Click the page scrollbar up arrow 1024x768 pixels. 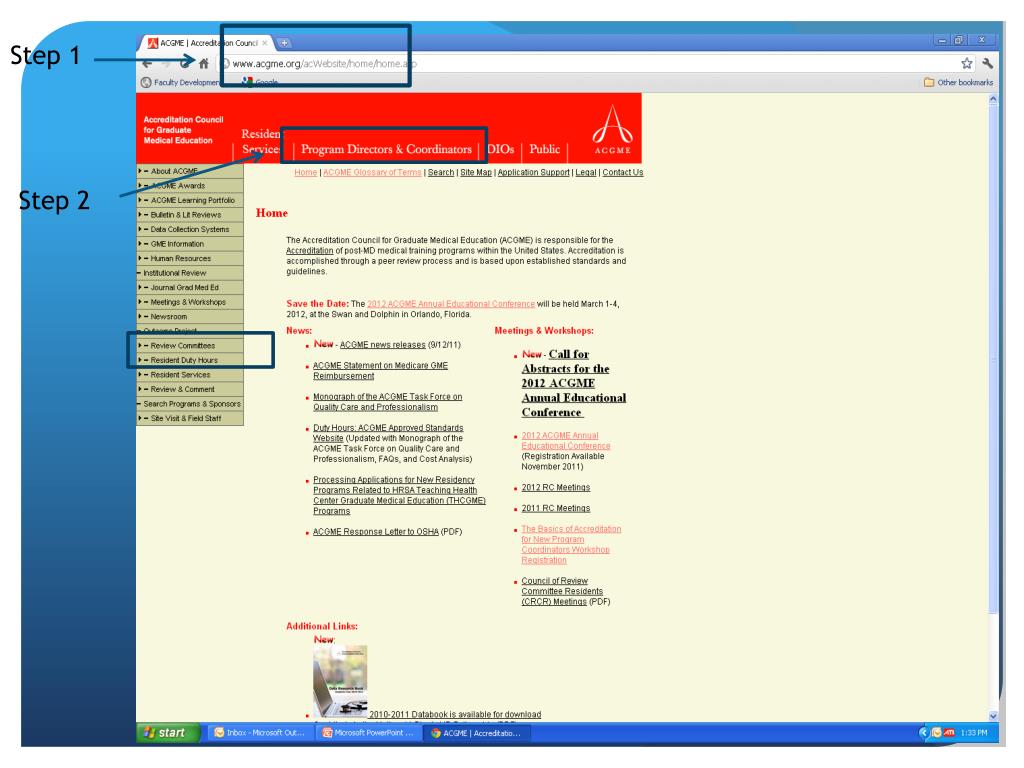(993, 99)
